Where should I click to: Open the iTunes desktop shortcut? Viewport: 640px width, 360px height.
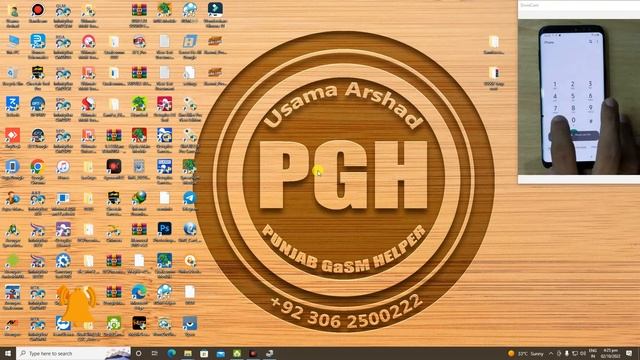tap(63, 167)
